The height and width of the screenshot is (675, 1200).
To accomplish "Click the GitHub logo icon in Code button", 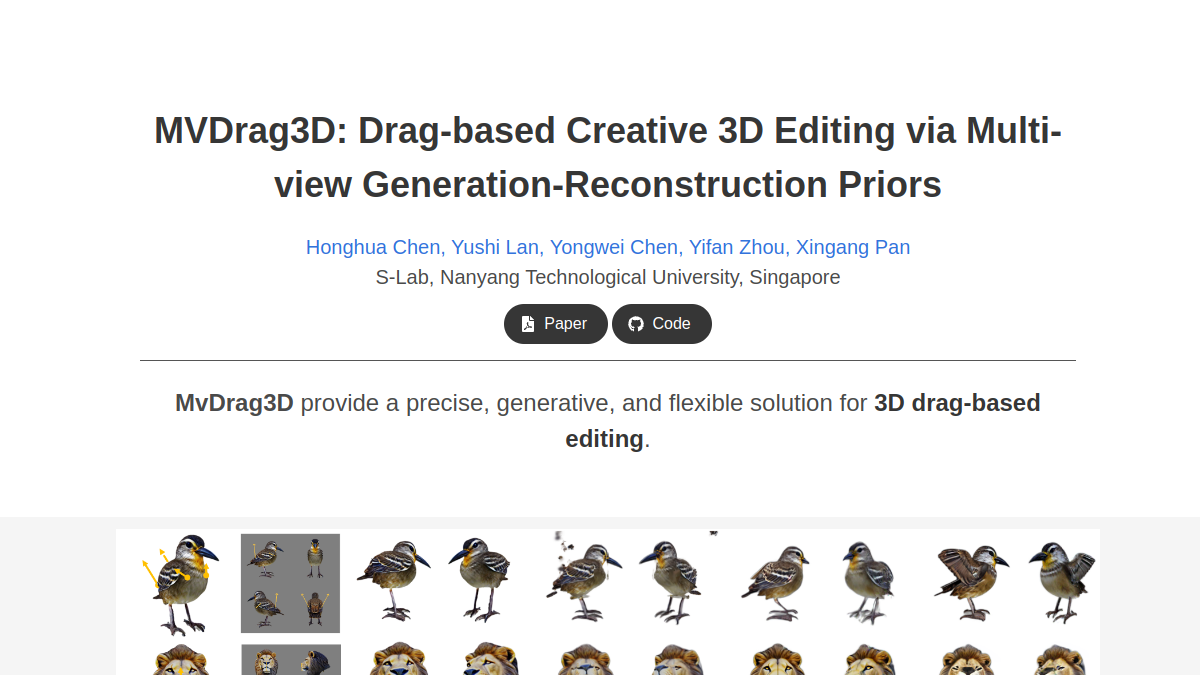I will click(x=636, y=324).
